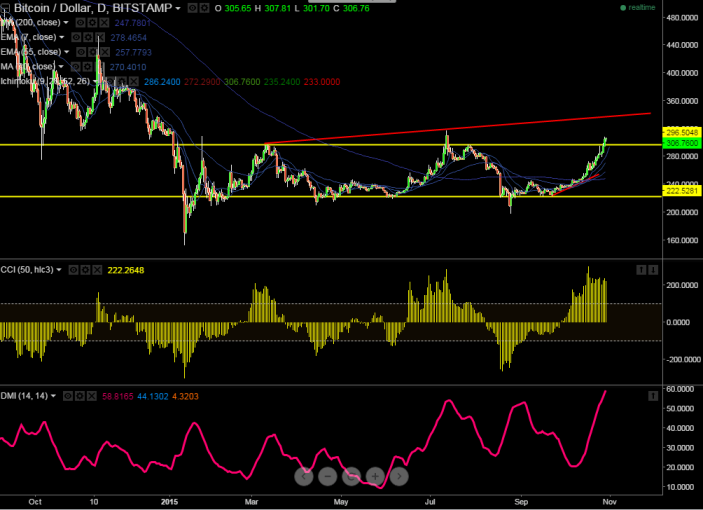Open EMA (7, close) settings gear
The height and width of the screenshot is (510, 703).
(88, 37)
